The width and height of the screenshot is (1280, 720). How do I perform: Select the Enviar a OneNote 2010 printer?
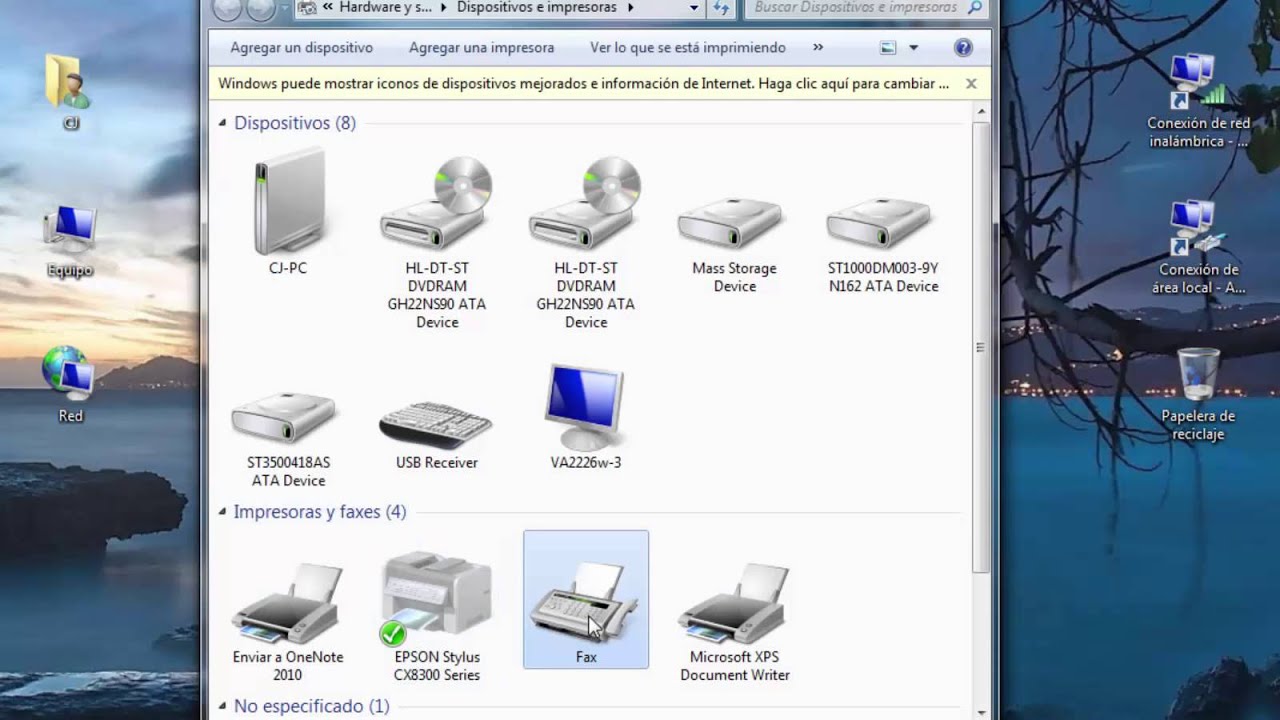pos(288,603)
